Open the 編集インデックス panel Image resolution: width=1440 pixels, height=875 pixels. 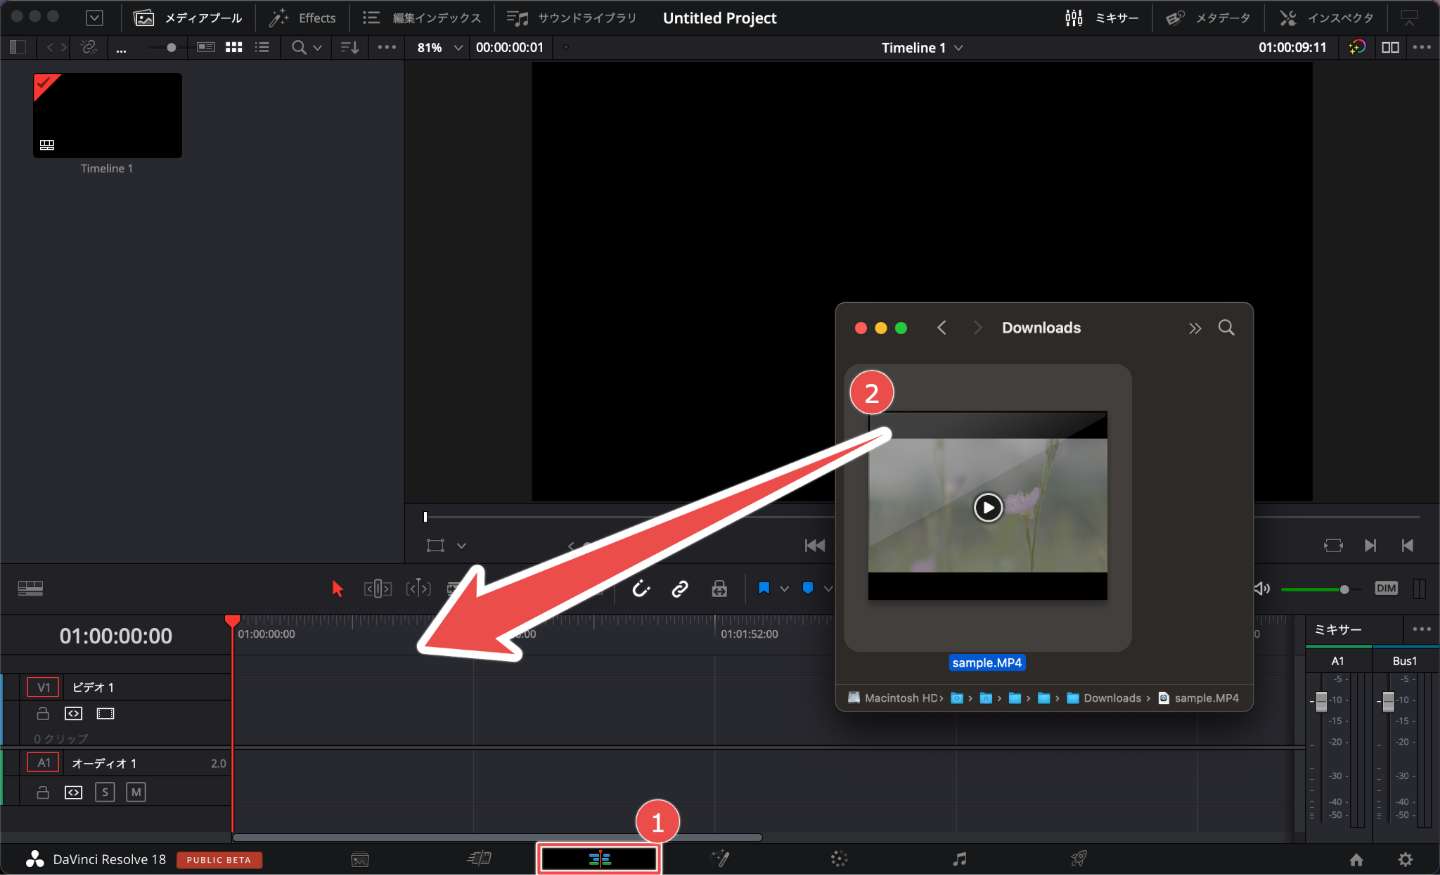click(x=421, y=18)
